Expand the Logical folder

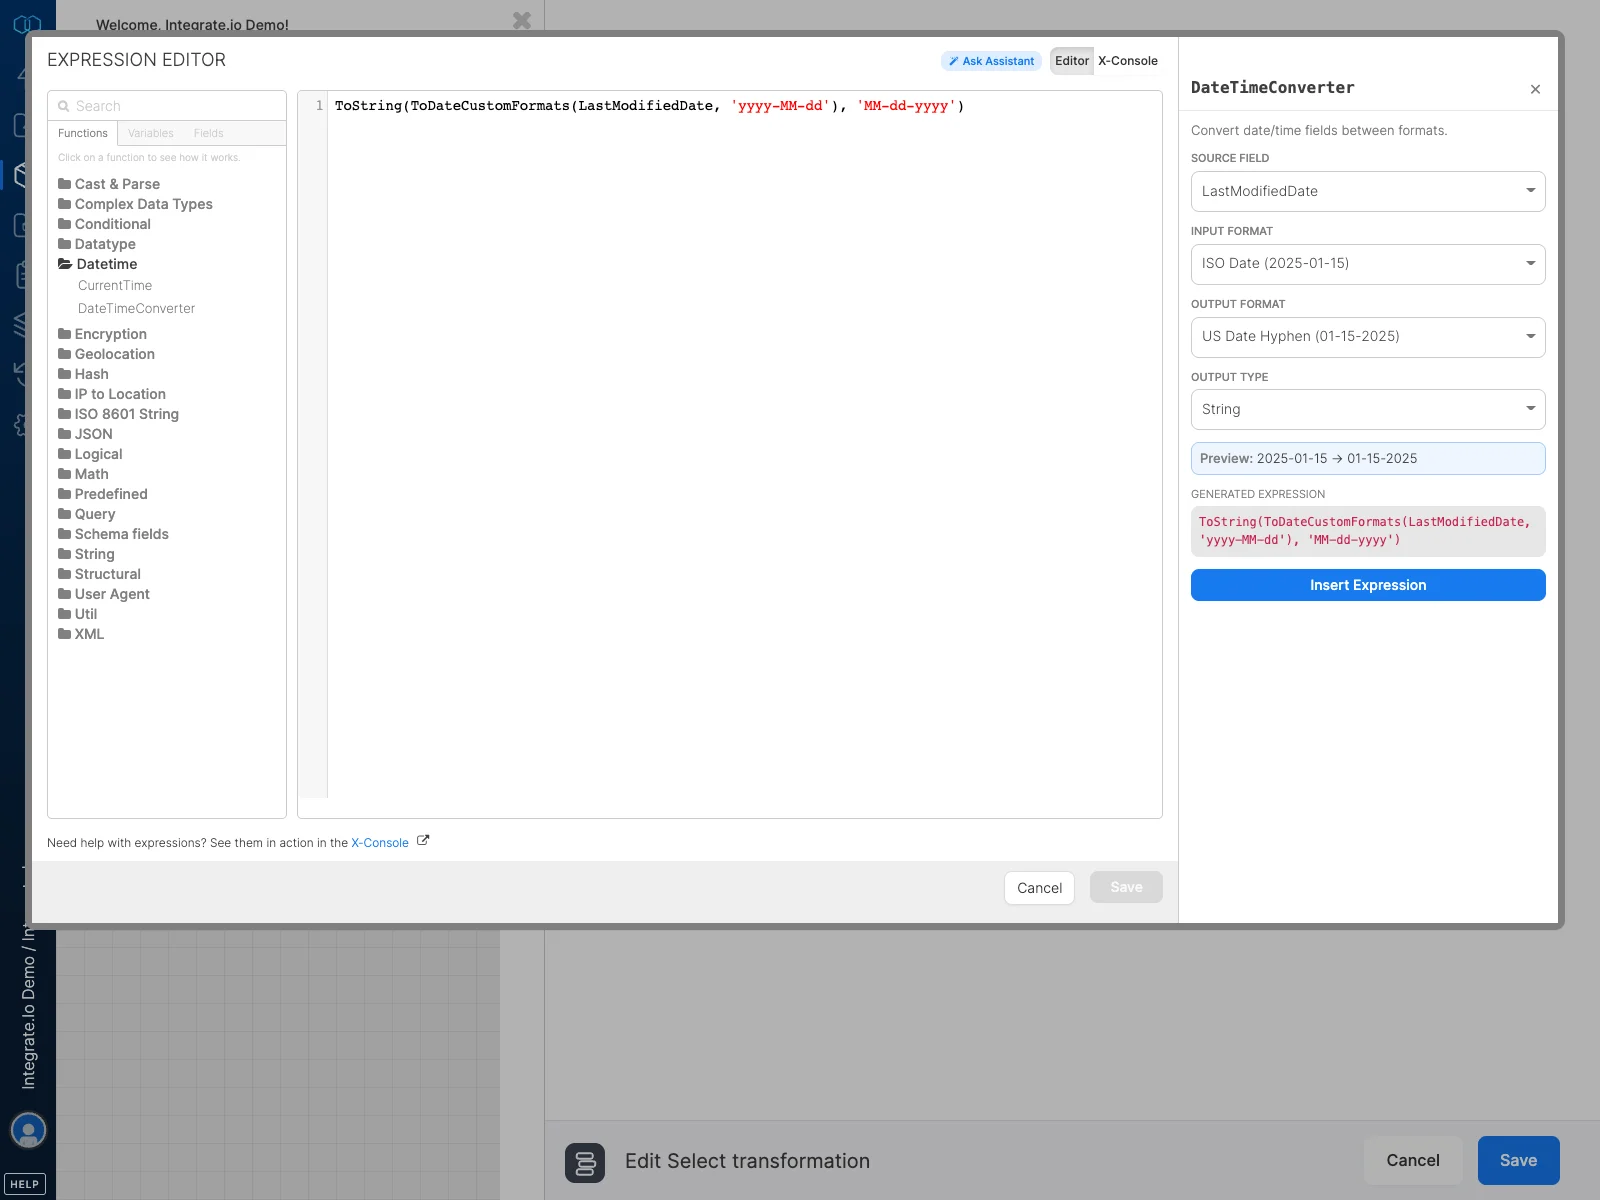[x=90, y=454]
